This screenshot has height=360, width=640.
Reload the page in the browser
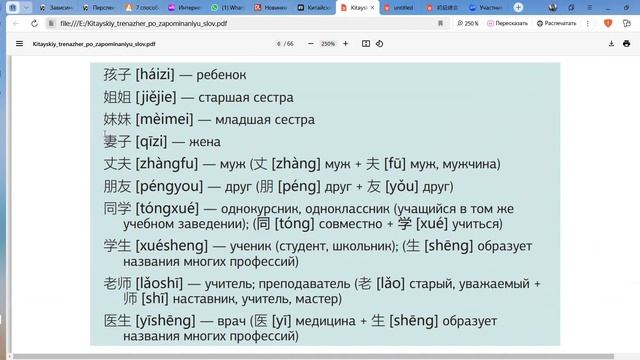34,24
